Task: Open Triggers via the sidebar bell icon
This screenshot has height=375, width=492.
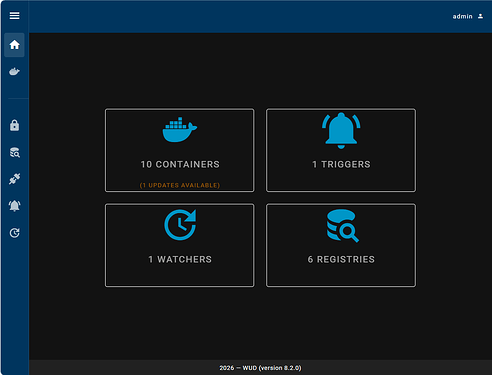Action: click(14, 206)
